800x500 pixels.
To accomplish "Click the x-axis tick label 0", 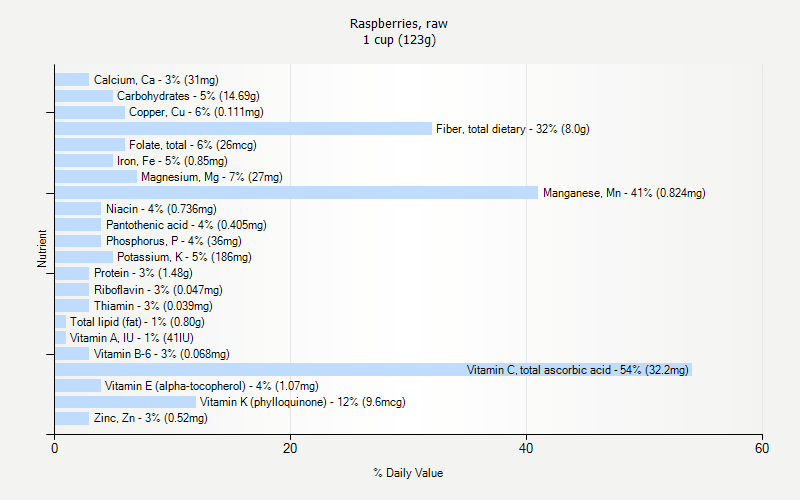I will click(55, 448).
